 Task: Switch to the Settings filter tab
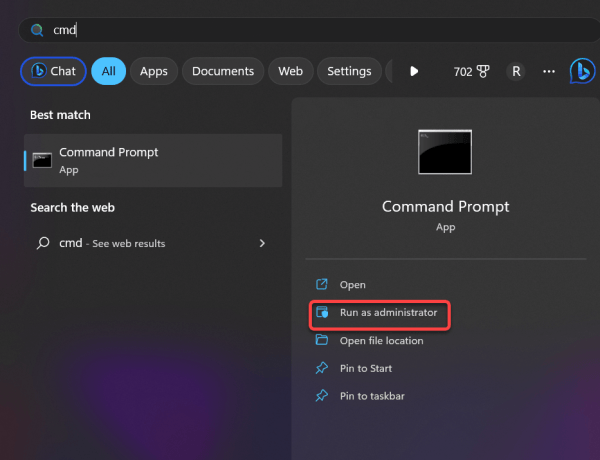[x=349, y=71]
